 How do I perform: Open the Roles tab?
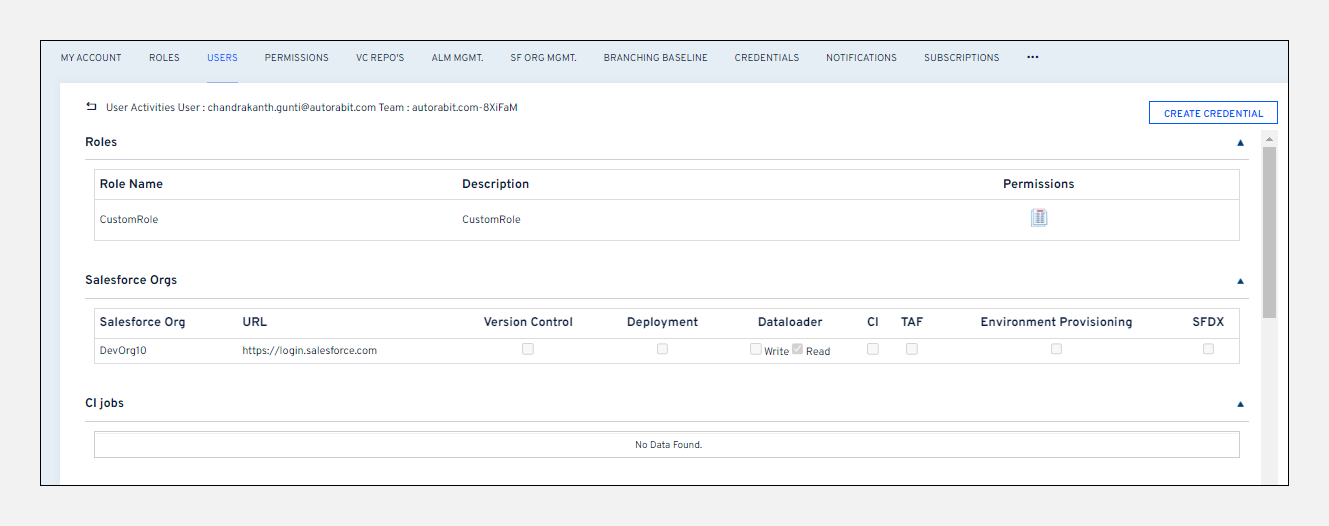pos(164,58)
